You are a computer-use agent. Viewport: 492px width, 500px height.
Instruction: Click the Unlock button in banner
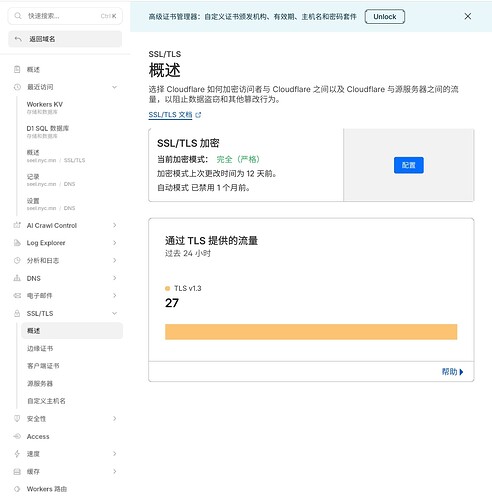(x=385, y=16)
